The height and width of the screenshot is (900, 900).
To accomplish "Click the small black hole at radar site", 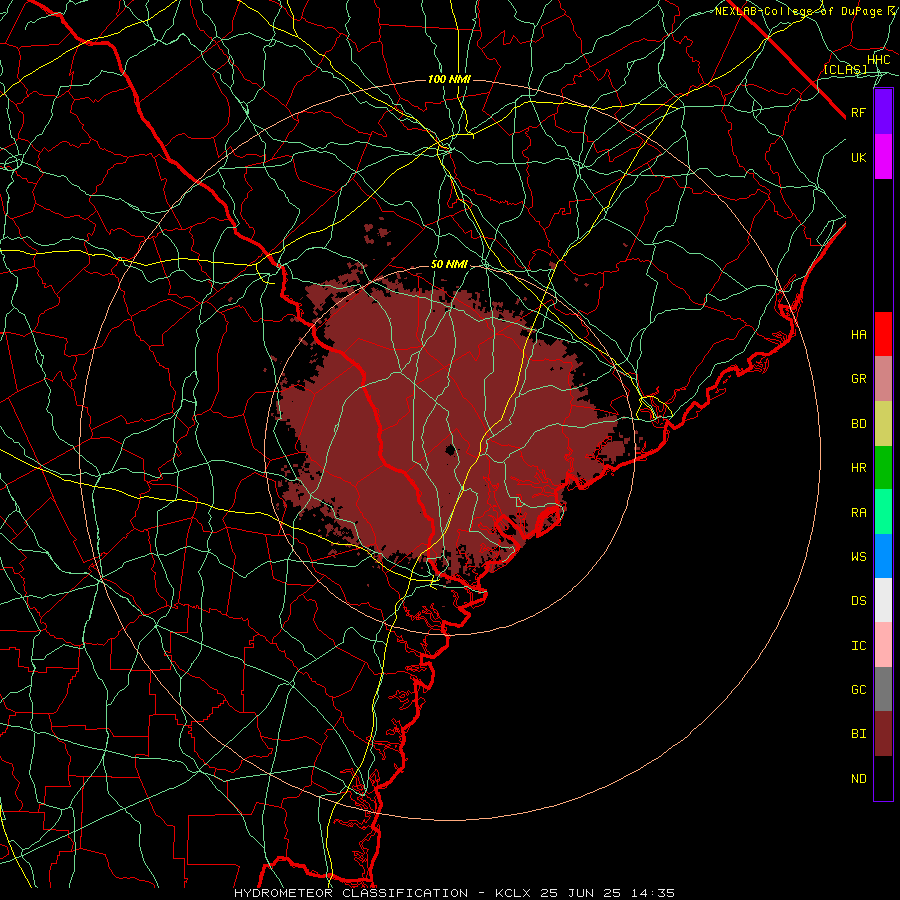I will tap(451, 450).
